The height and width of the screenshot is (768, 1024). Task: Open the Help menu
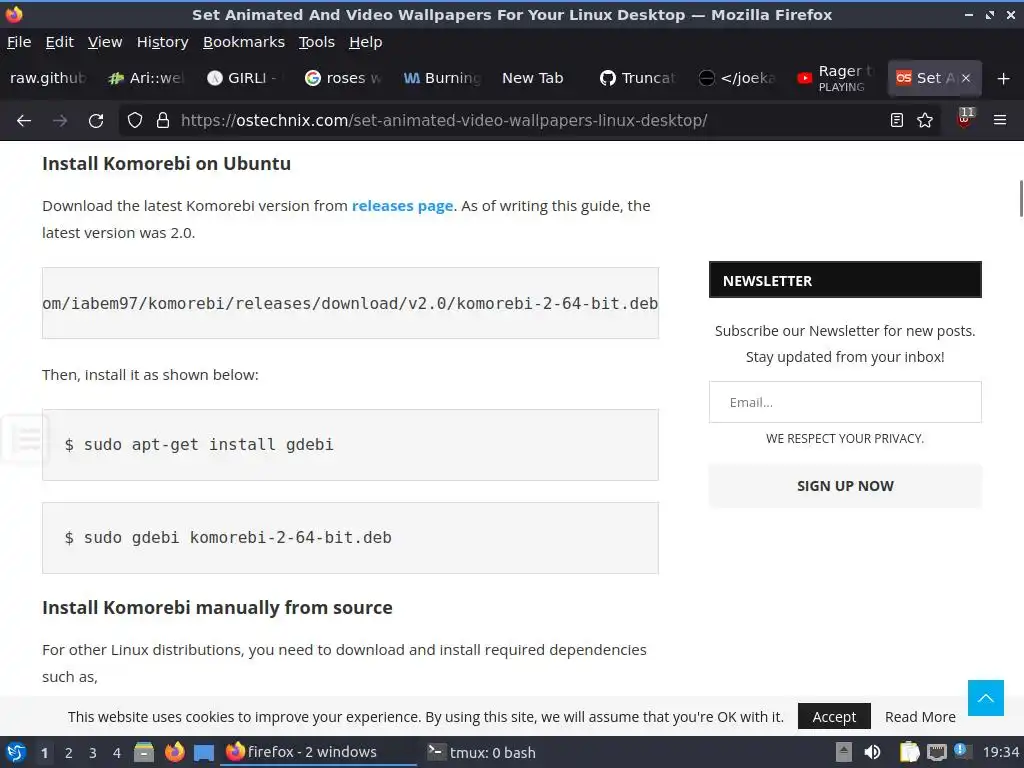366,42
